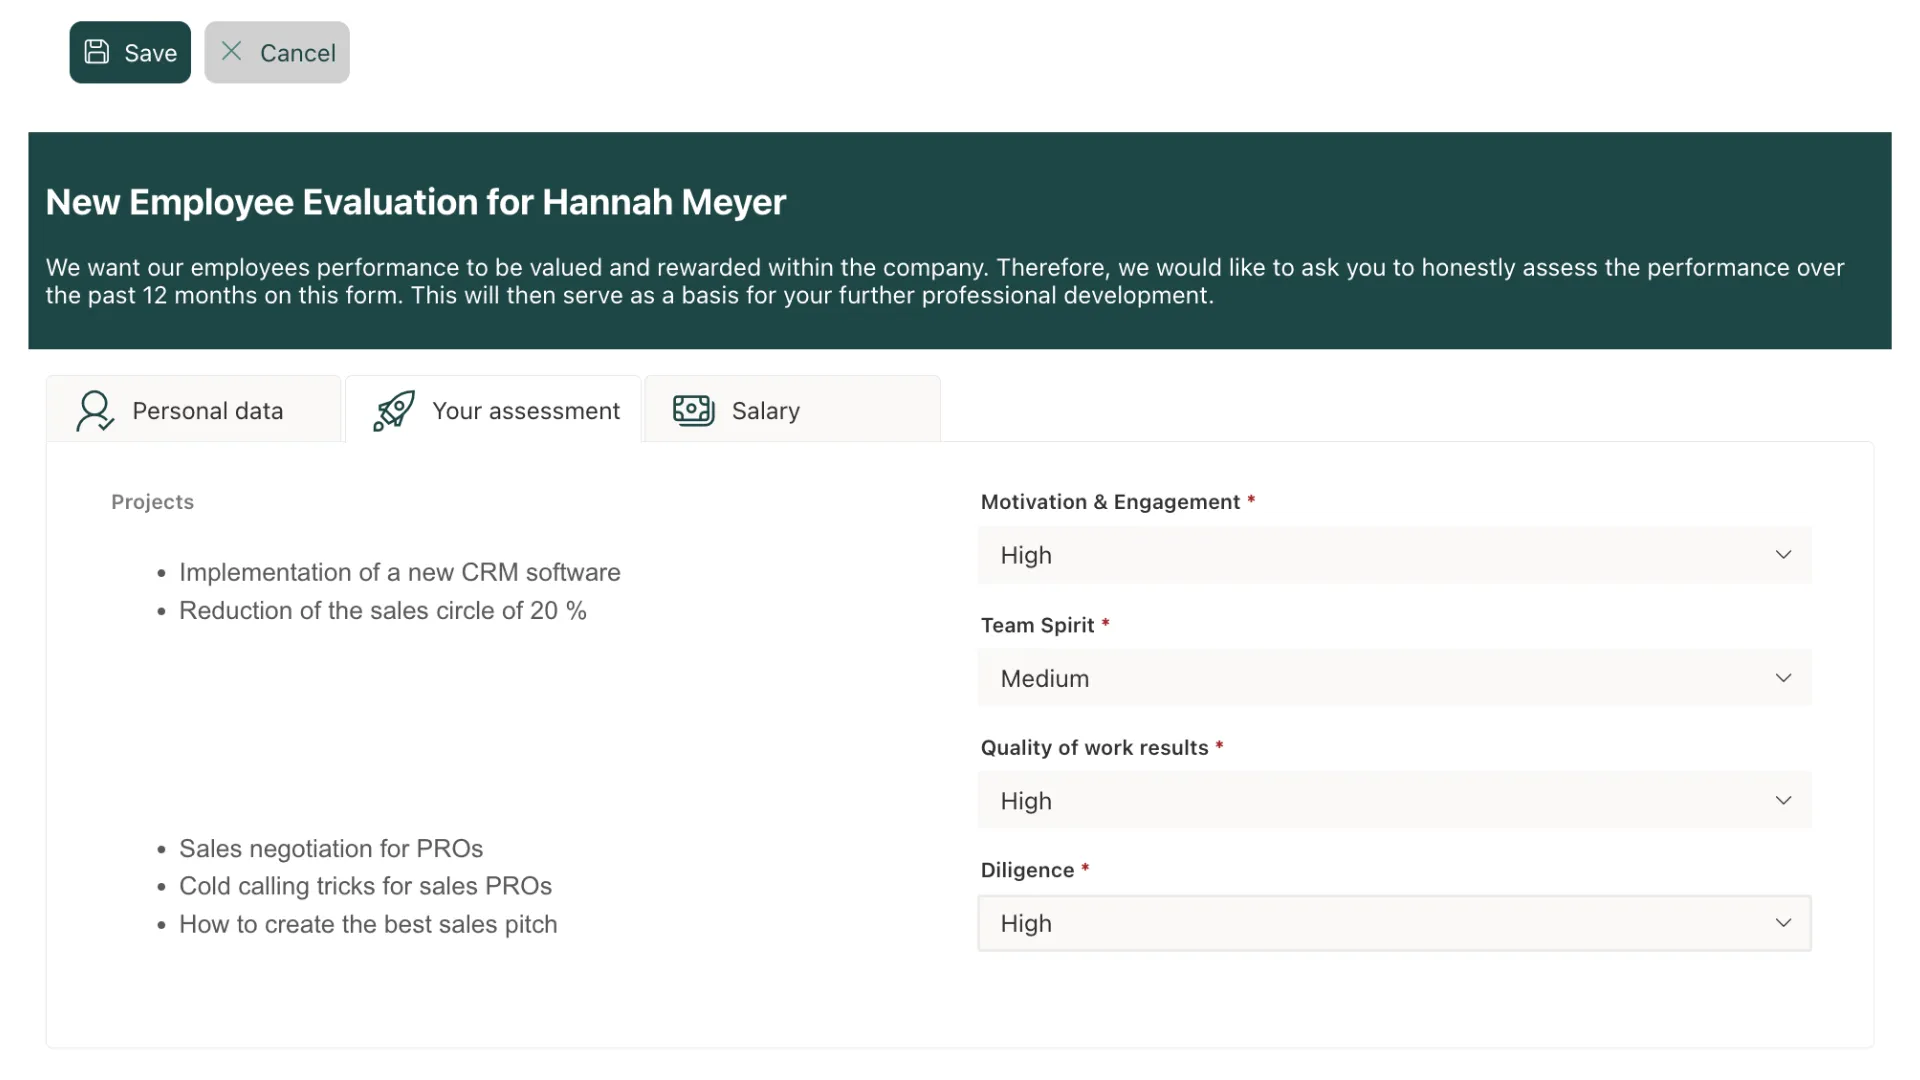This screenshot has height=1080, width=1920.
Task: Click the Motivation & Engagement chevron arrow
Action: coord(1783,555)
